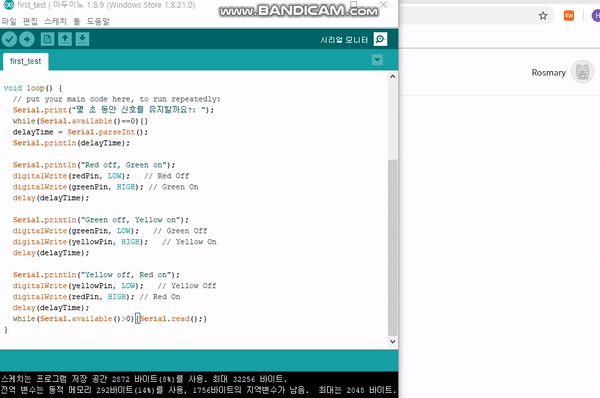The image size is (600, 398).
Task: Upload the sketch with the arrow icon
Action: tap(27, 39)
